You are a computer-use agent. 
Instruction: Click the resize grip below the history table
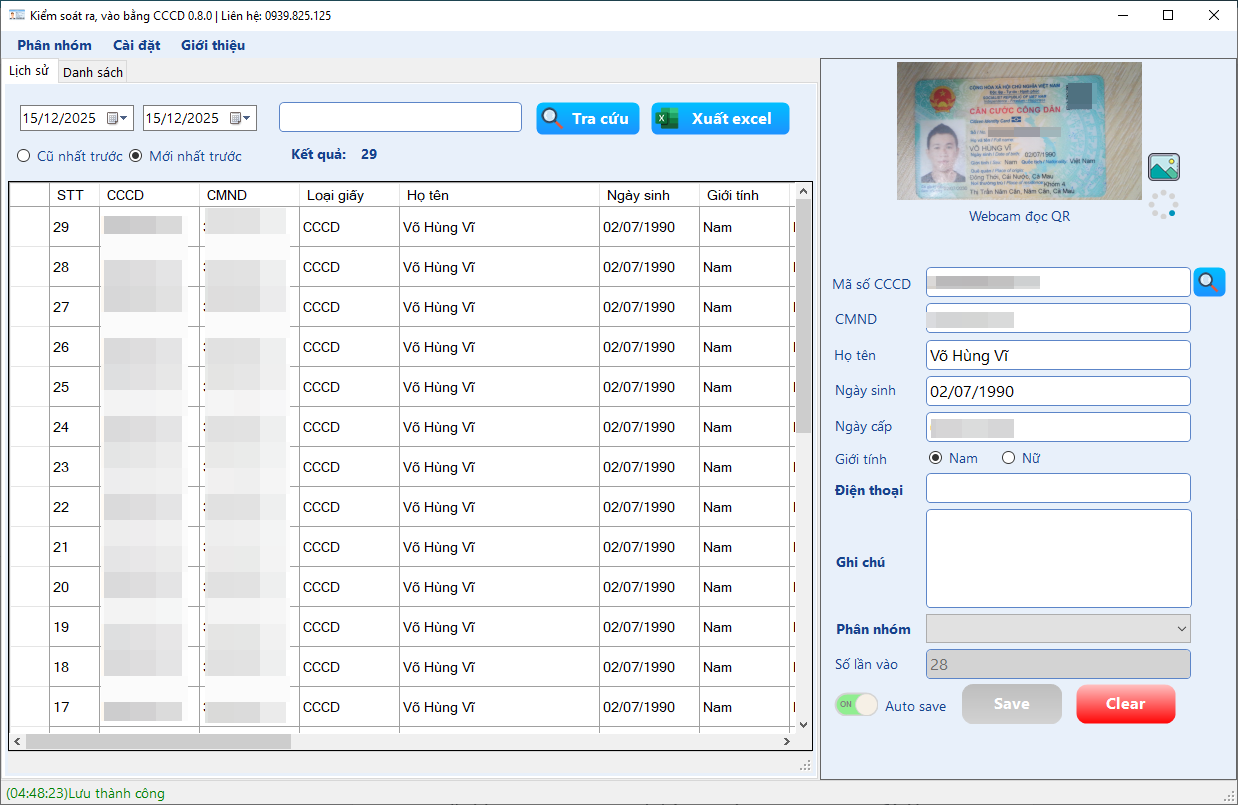pos(805,766)
